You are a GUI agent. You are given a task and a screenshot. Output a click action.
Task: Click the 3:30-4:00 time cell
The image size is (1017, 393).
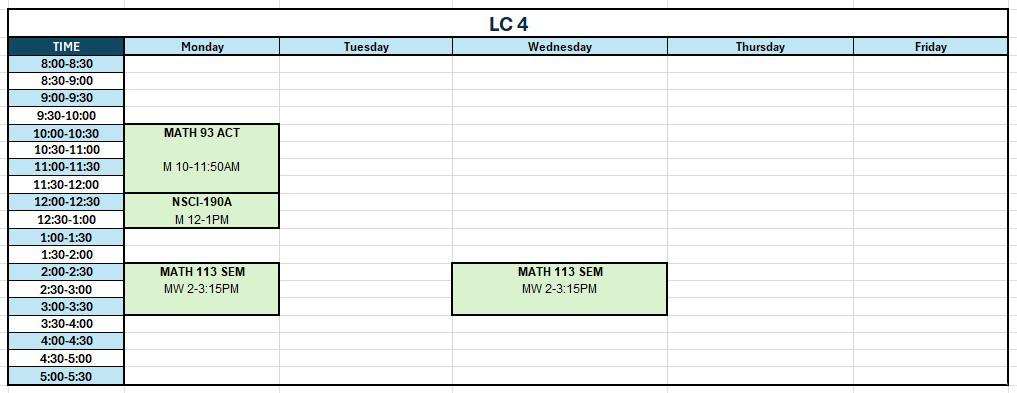(x=66, y=324)
